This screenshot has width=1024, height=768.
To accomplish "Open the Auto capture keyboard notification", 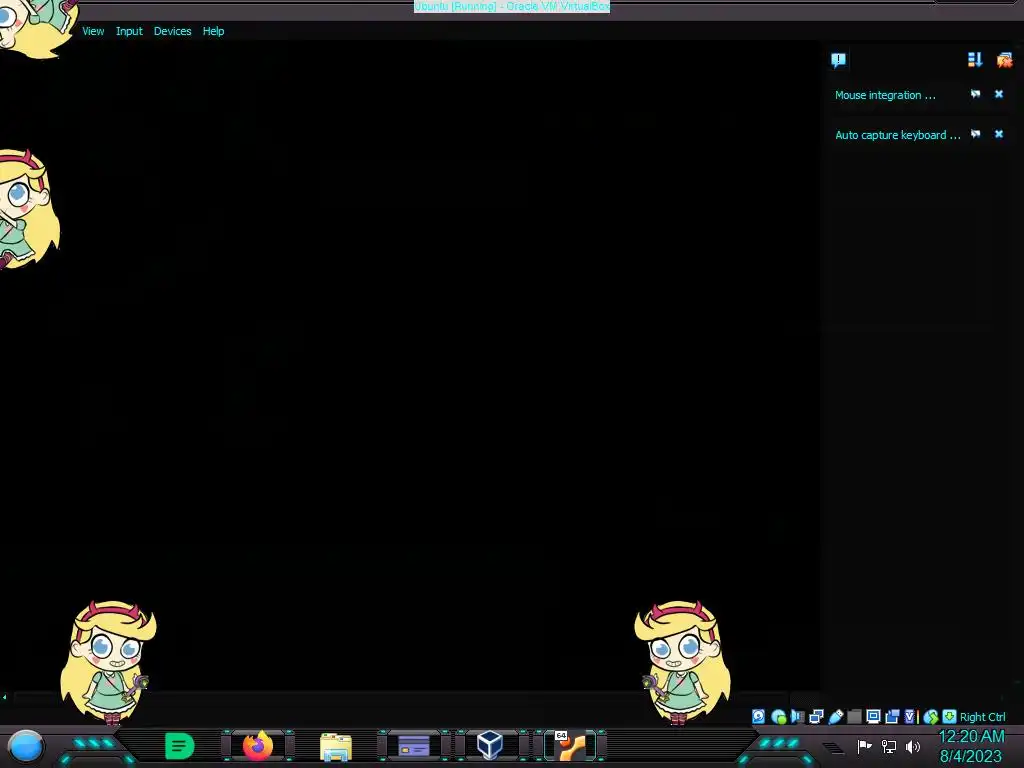I will point(897,135).
